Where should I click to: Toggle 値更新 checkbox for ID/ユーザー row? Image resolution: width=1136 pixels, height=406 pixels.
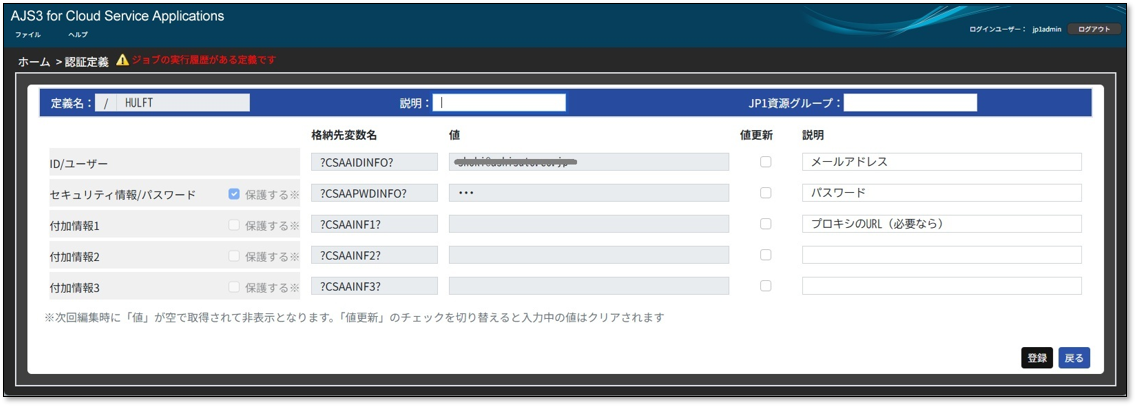(x=766, y=162)
